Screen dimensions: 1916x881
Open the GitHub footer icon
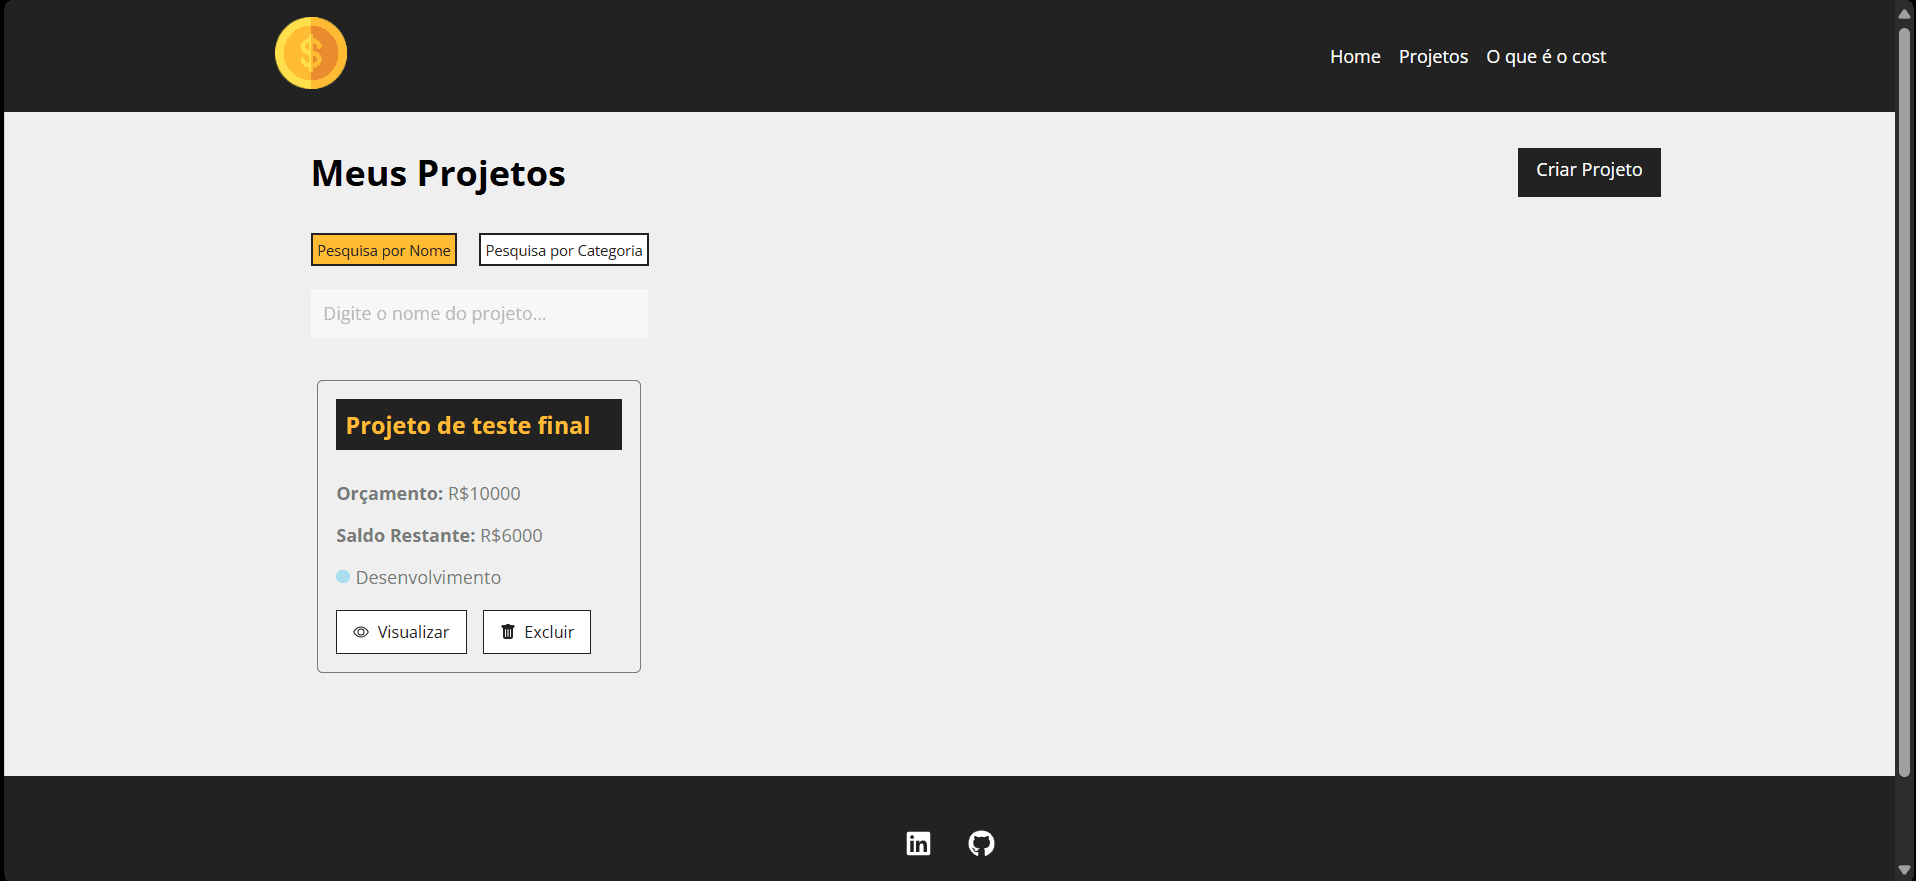pos(982,843)
